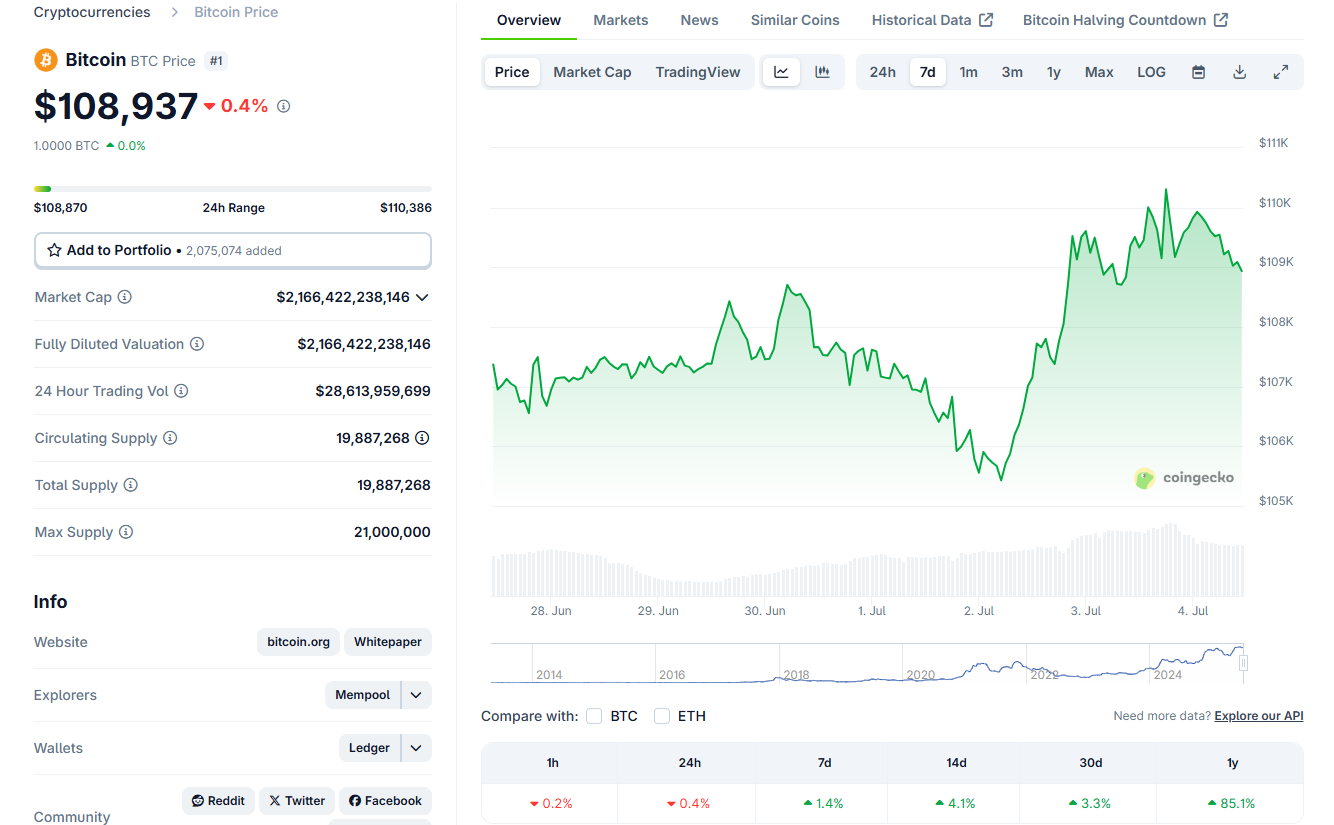Open the Explorers dropdown arrow
This screenshot has width=1334, height=825.
tap(417, 695)
